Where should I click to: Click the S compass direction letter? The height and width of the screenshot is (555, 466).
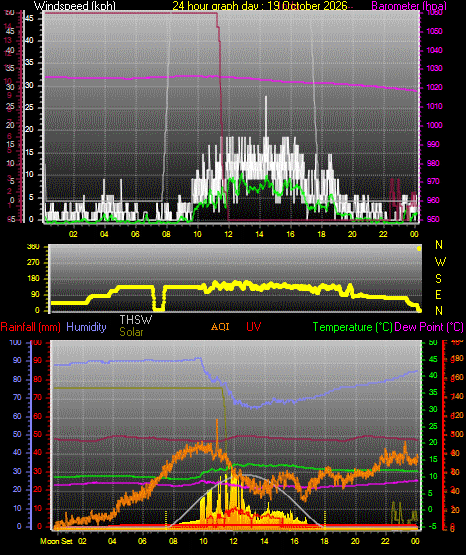click(x=438, y=279)
